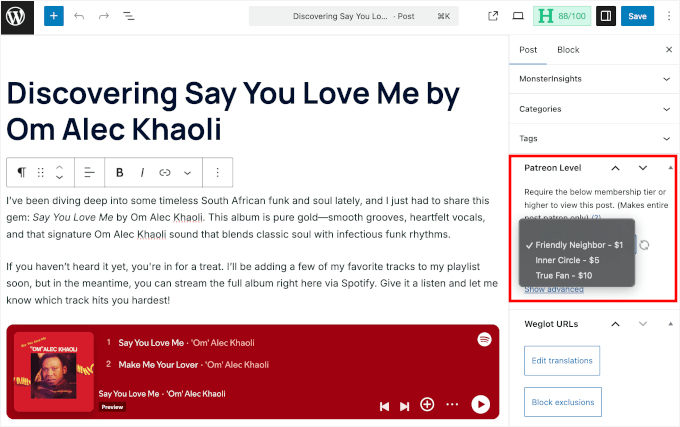Collapse the Patreon Level panel triangle
This screenshot has width=680, height=427.
[670, 168]
